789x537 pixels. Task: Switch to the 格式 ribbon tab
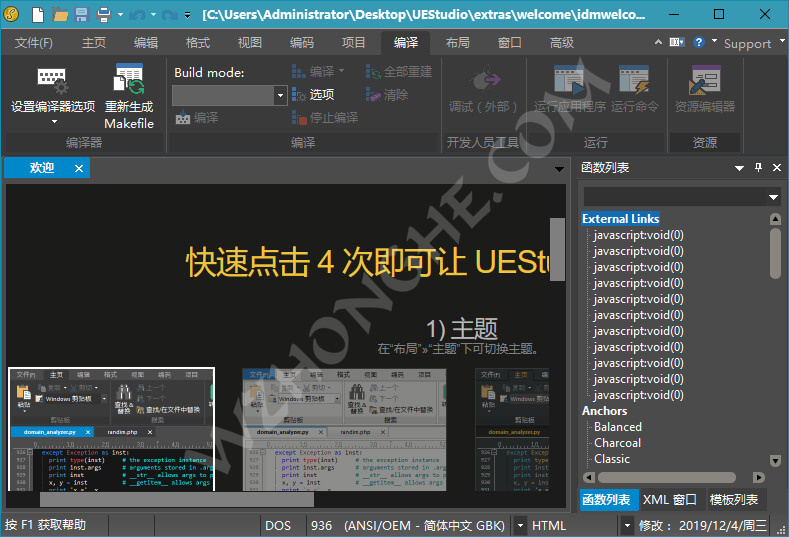pos(198,43)
